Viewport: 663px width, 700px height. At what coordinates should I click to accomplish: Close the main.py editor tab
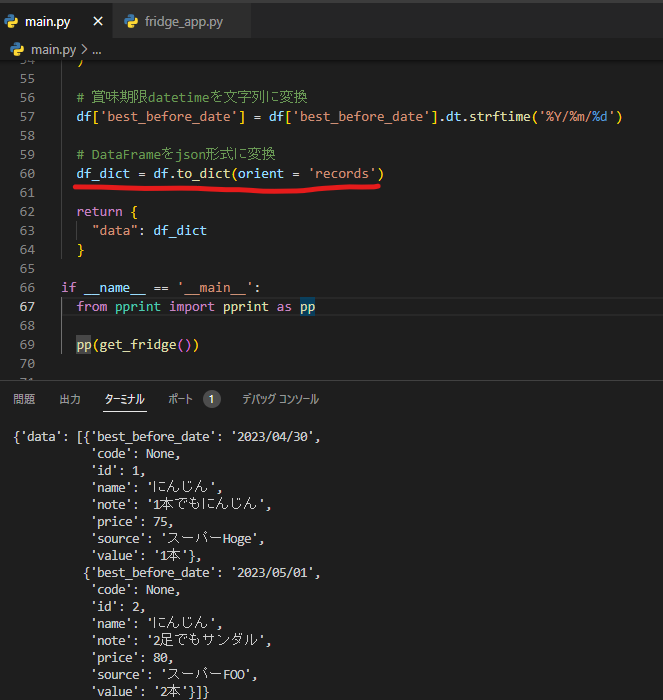pyautogui.click(x=98, y=20)
